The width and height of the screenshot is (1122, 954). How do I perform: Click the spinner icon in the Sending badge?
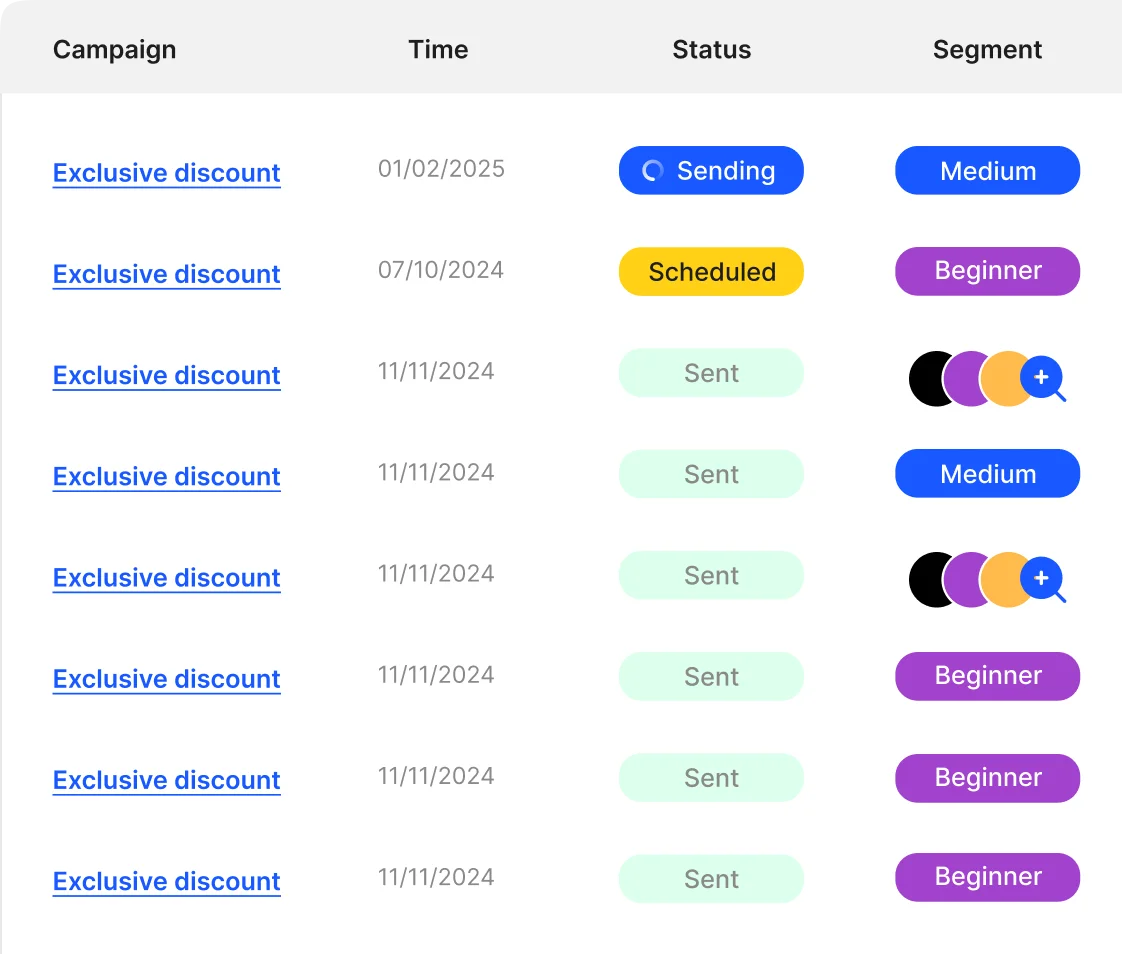click(652, 171)
